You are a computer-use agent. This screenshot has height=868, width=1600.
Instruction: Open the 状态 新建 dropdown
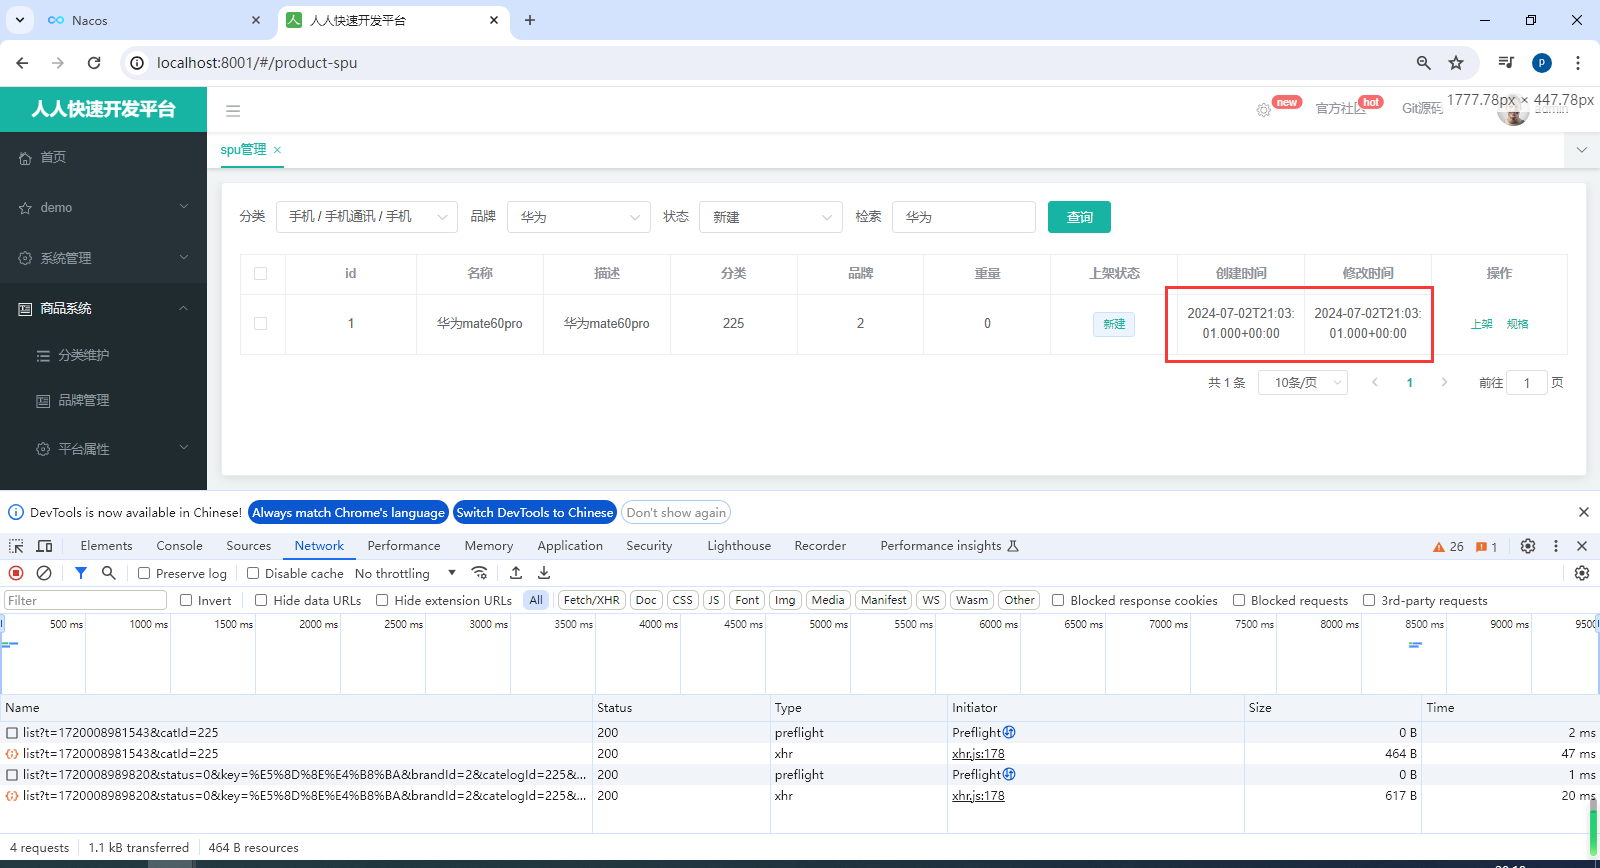click(771, 217)
